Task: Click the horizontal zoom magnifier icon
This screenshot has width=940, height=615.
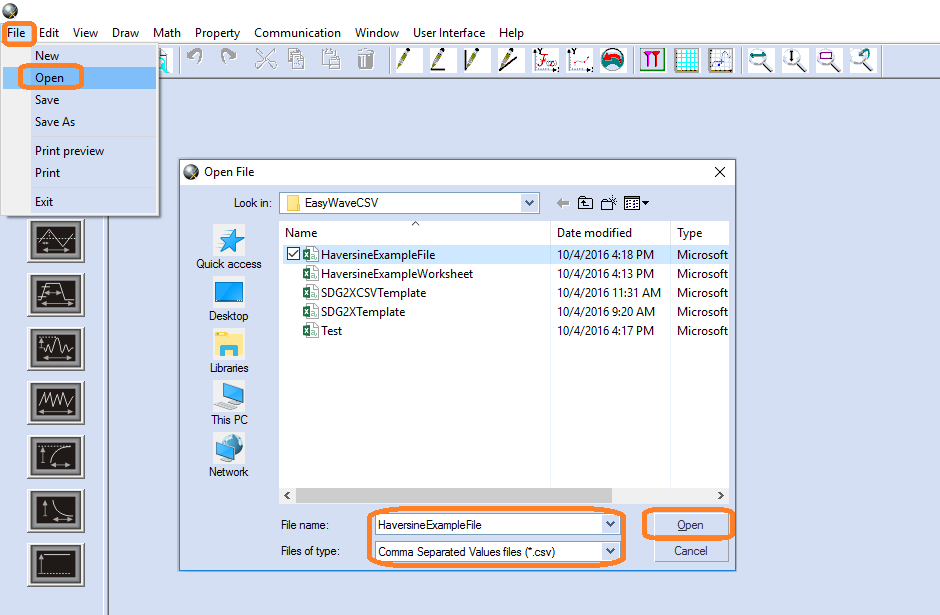Action: 761,60
